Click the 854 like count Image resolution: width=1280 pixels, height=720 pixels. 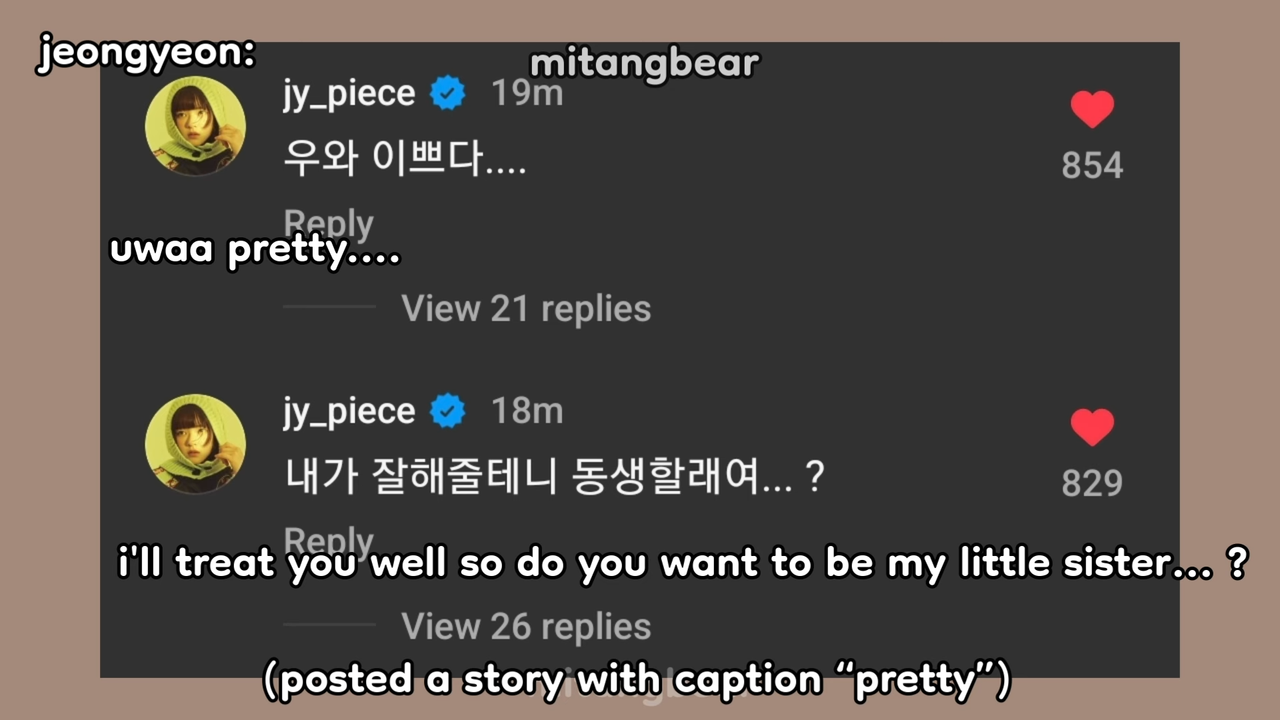(1092, 165)
